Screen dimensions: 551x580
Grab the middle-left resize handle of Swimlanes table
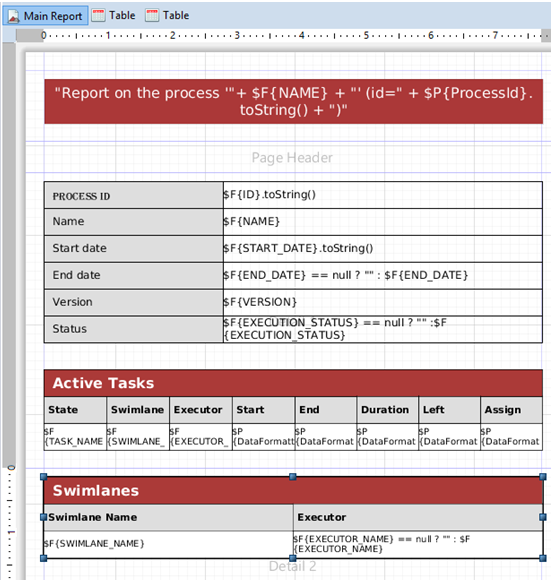(x=44, y=517)
